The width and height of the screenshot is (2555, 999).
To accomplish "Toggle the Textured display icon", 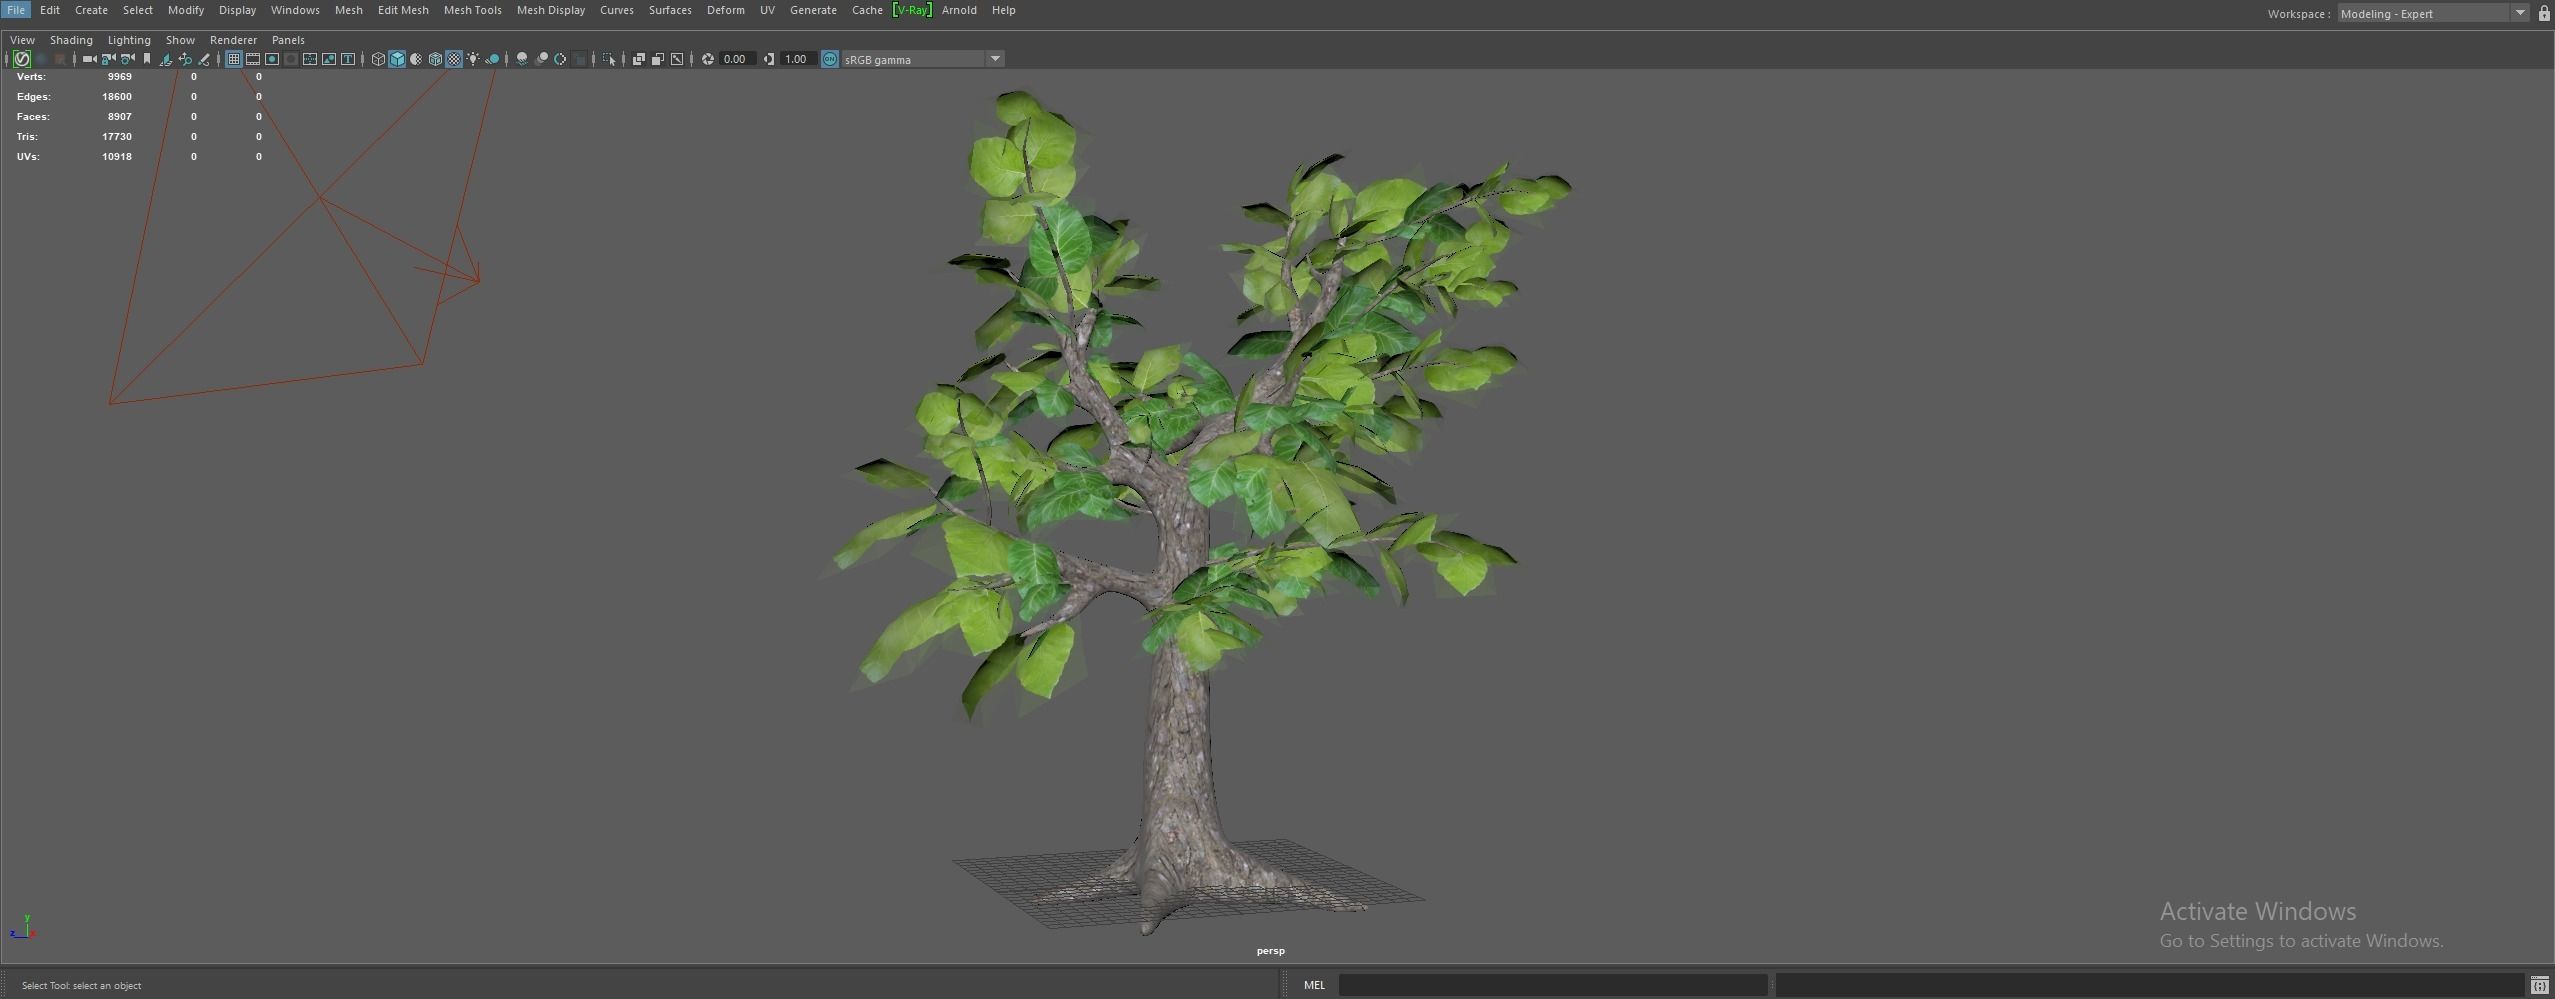I will pos(454,59).
